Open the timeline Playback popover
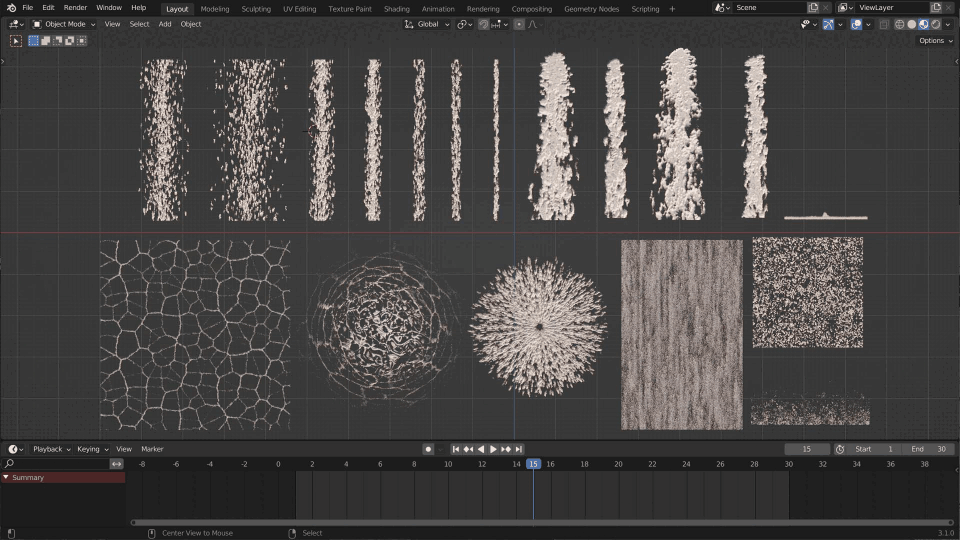 (x=51, y=449)
